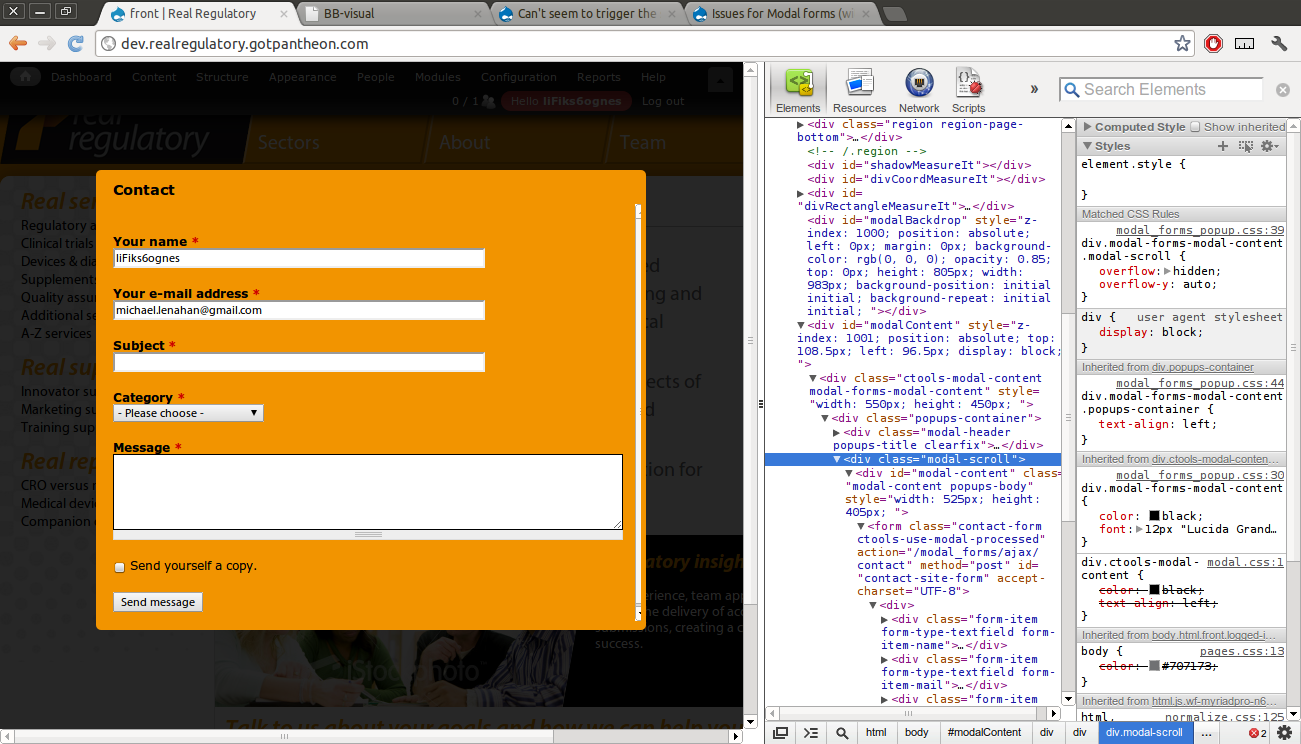Focus the 'Your name' text field
1301x744 pixels.
coord(299,258)
